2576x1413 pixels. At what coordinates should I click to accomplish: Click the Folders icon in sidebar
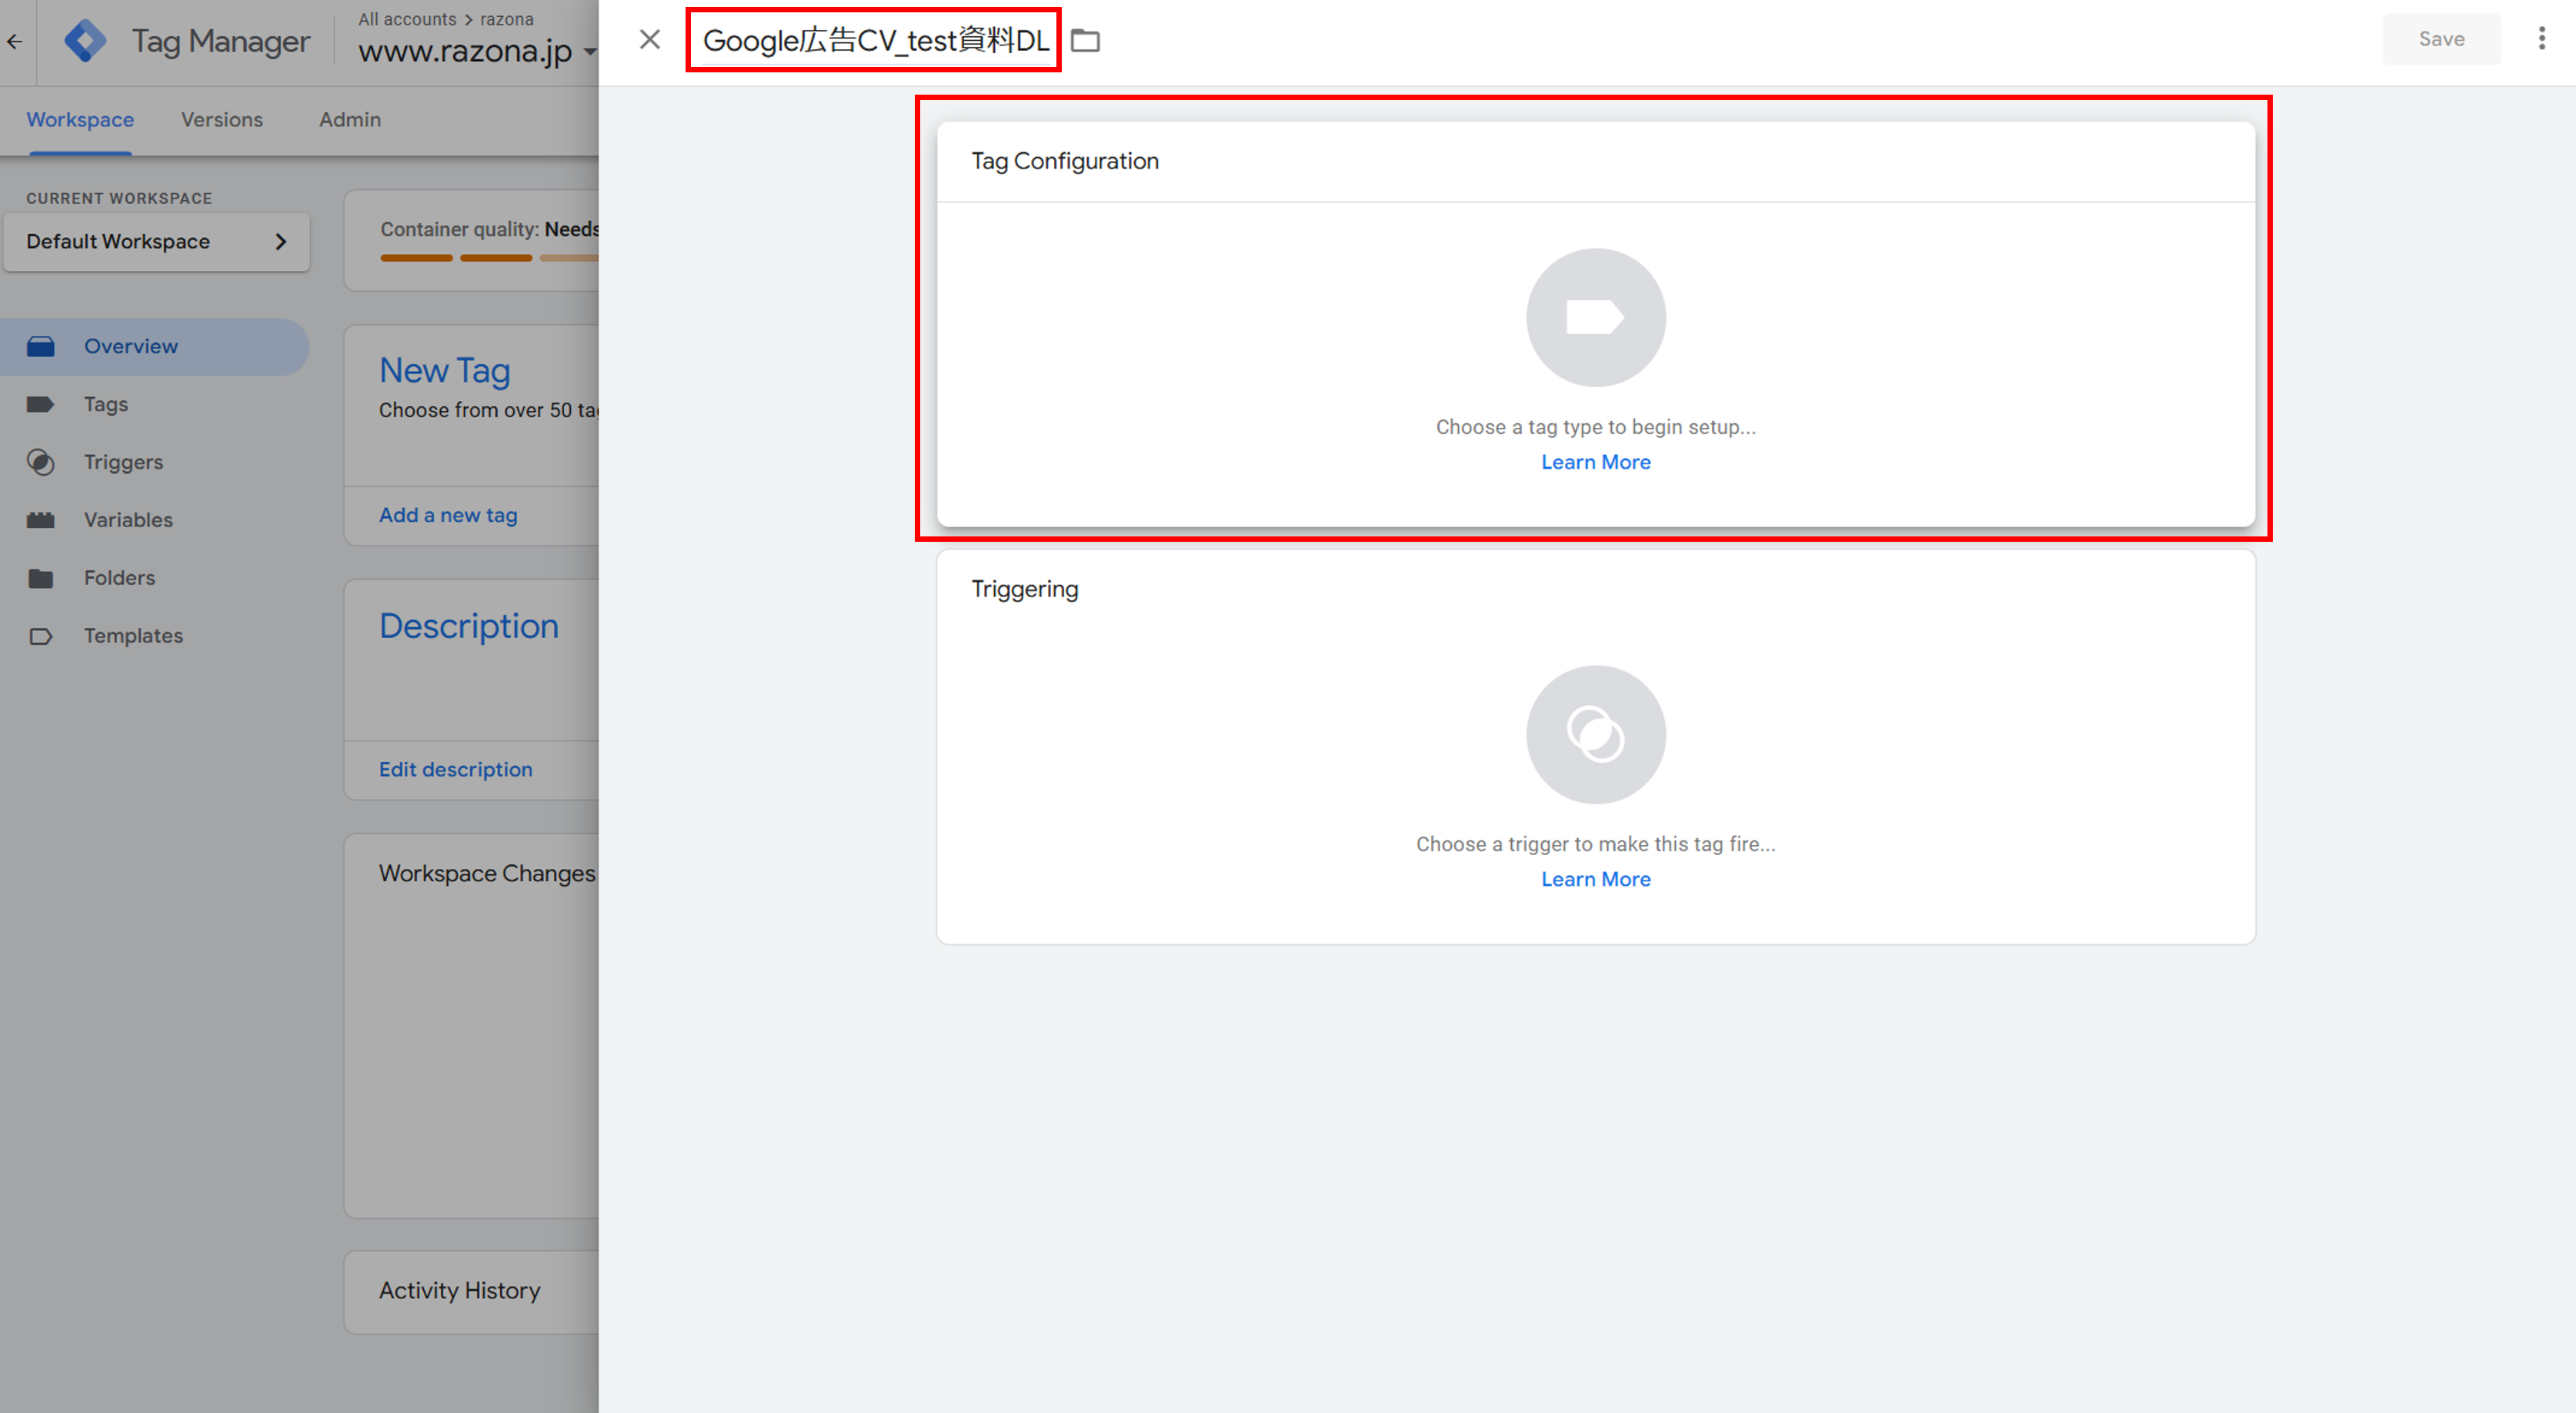[41, 578]
